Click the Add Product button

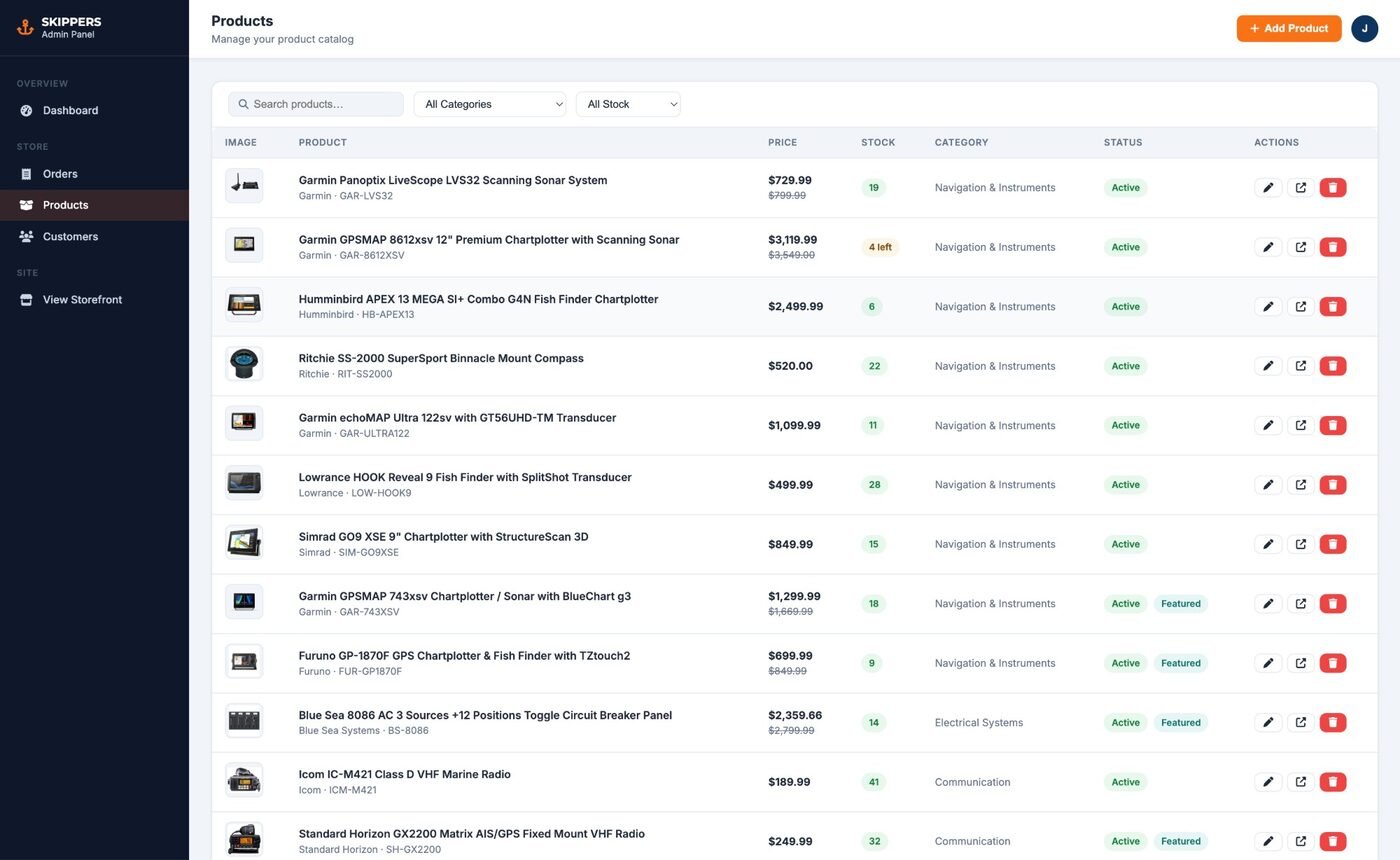tap(1289, 28)
